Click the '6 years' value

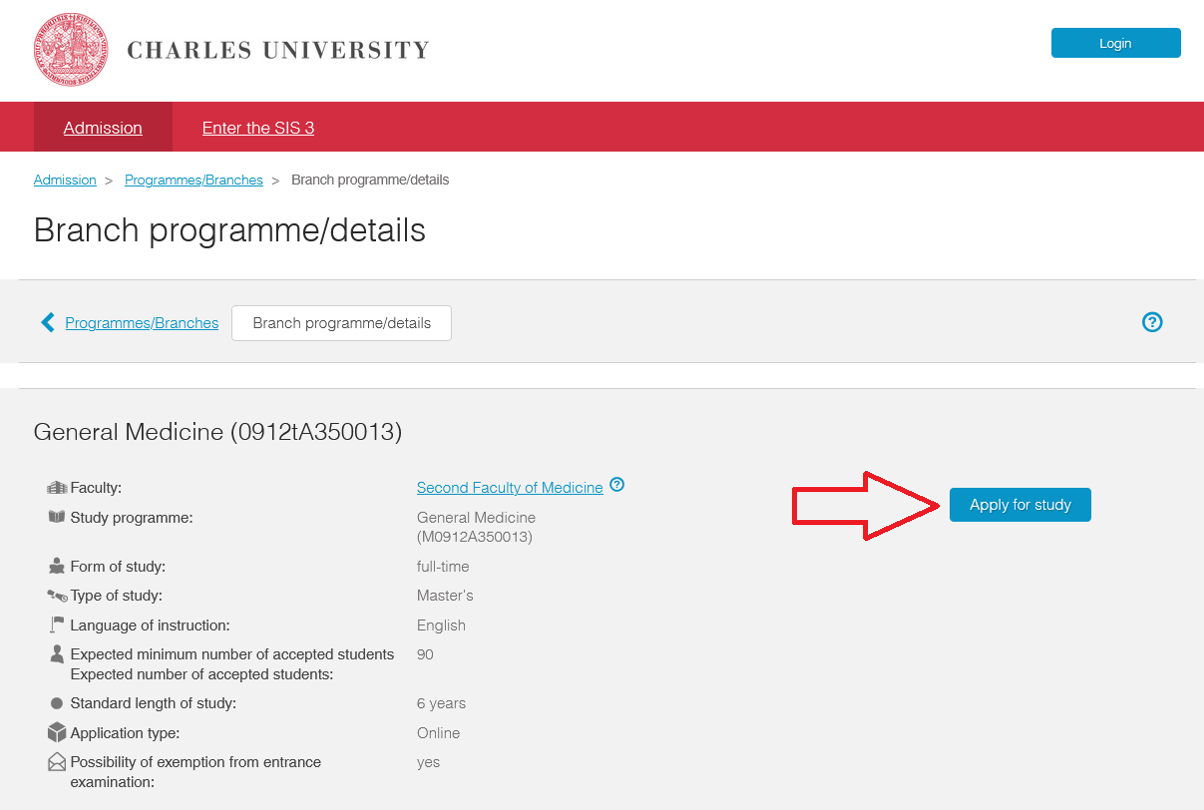[x=441, y=704]
